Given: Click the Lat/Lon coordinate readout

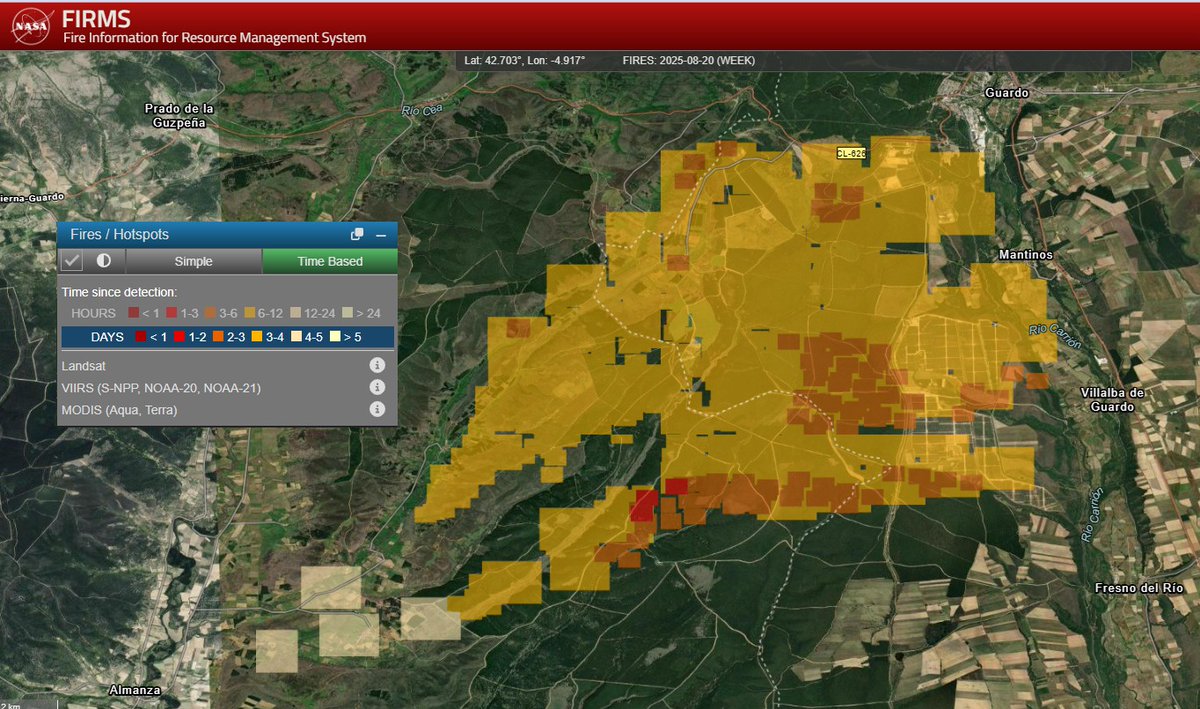Looking at the screenshot, I should click(525, 61).
